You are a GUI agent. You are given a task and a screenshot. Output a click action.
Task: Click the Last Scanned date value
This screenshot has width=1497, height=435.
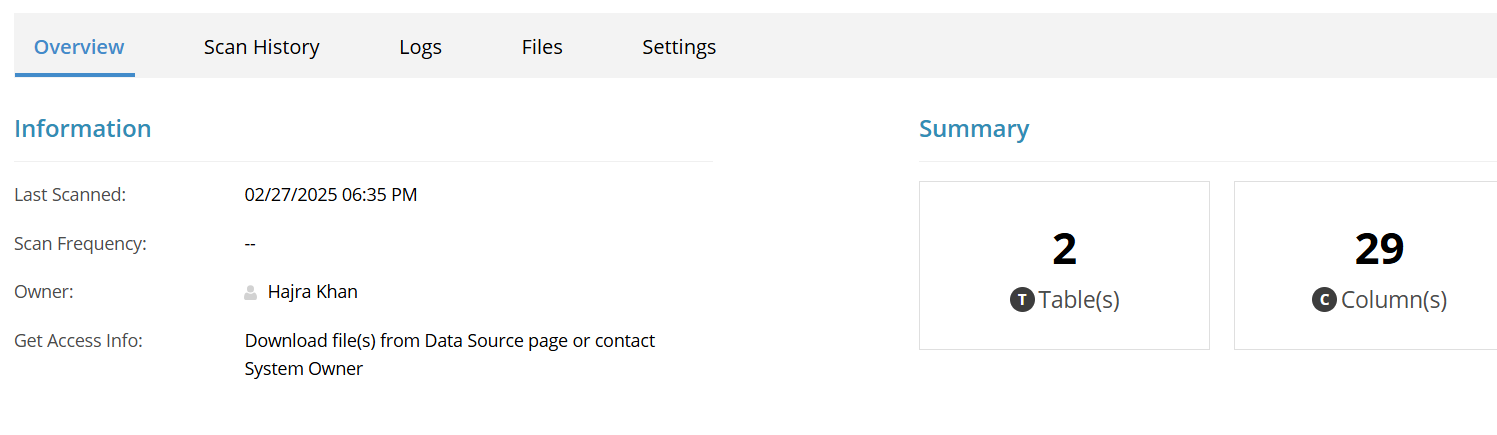331,195
